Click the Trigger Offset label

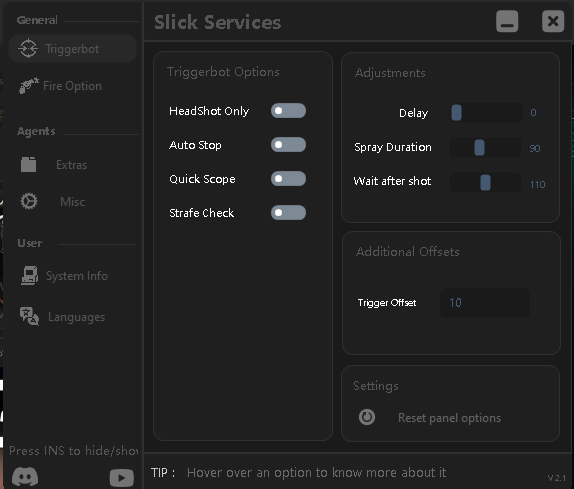click(x=387, y=303)
